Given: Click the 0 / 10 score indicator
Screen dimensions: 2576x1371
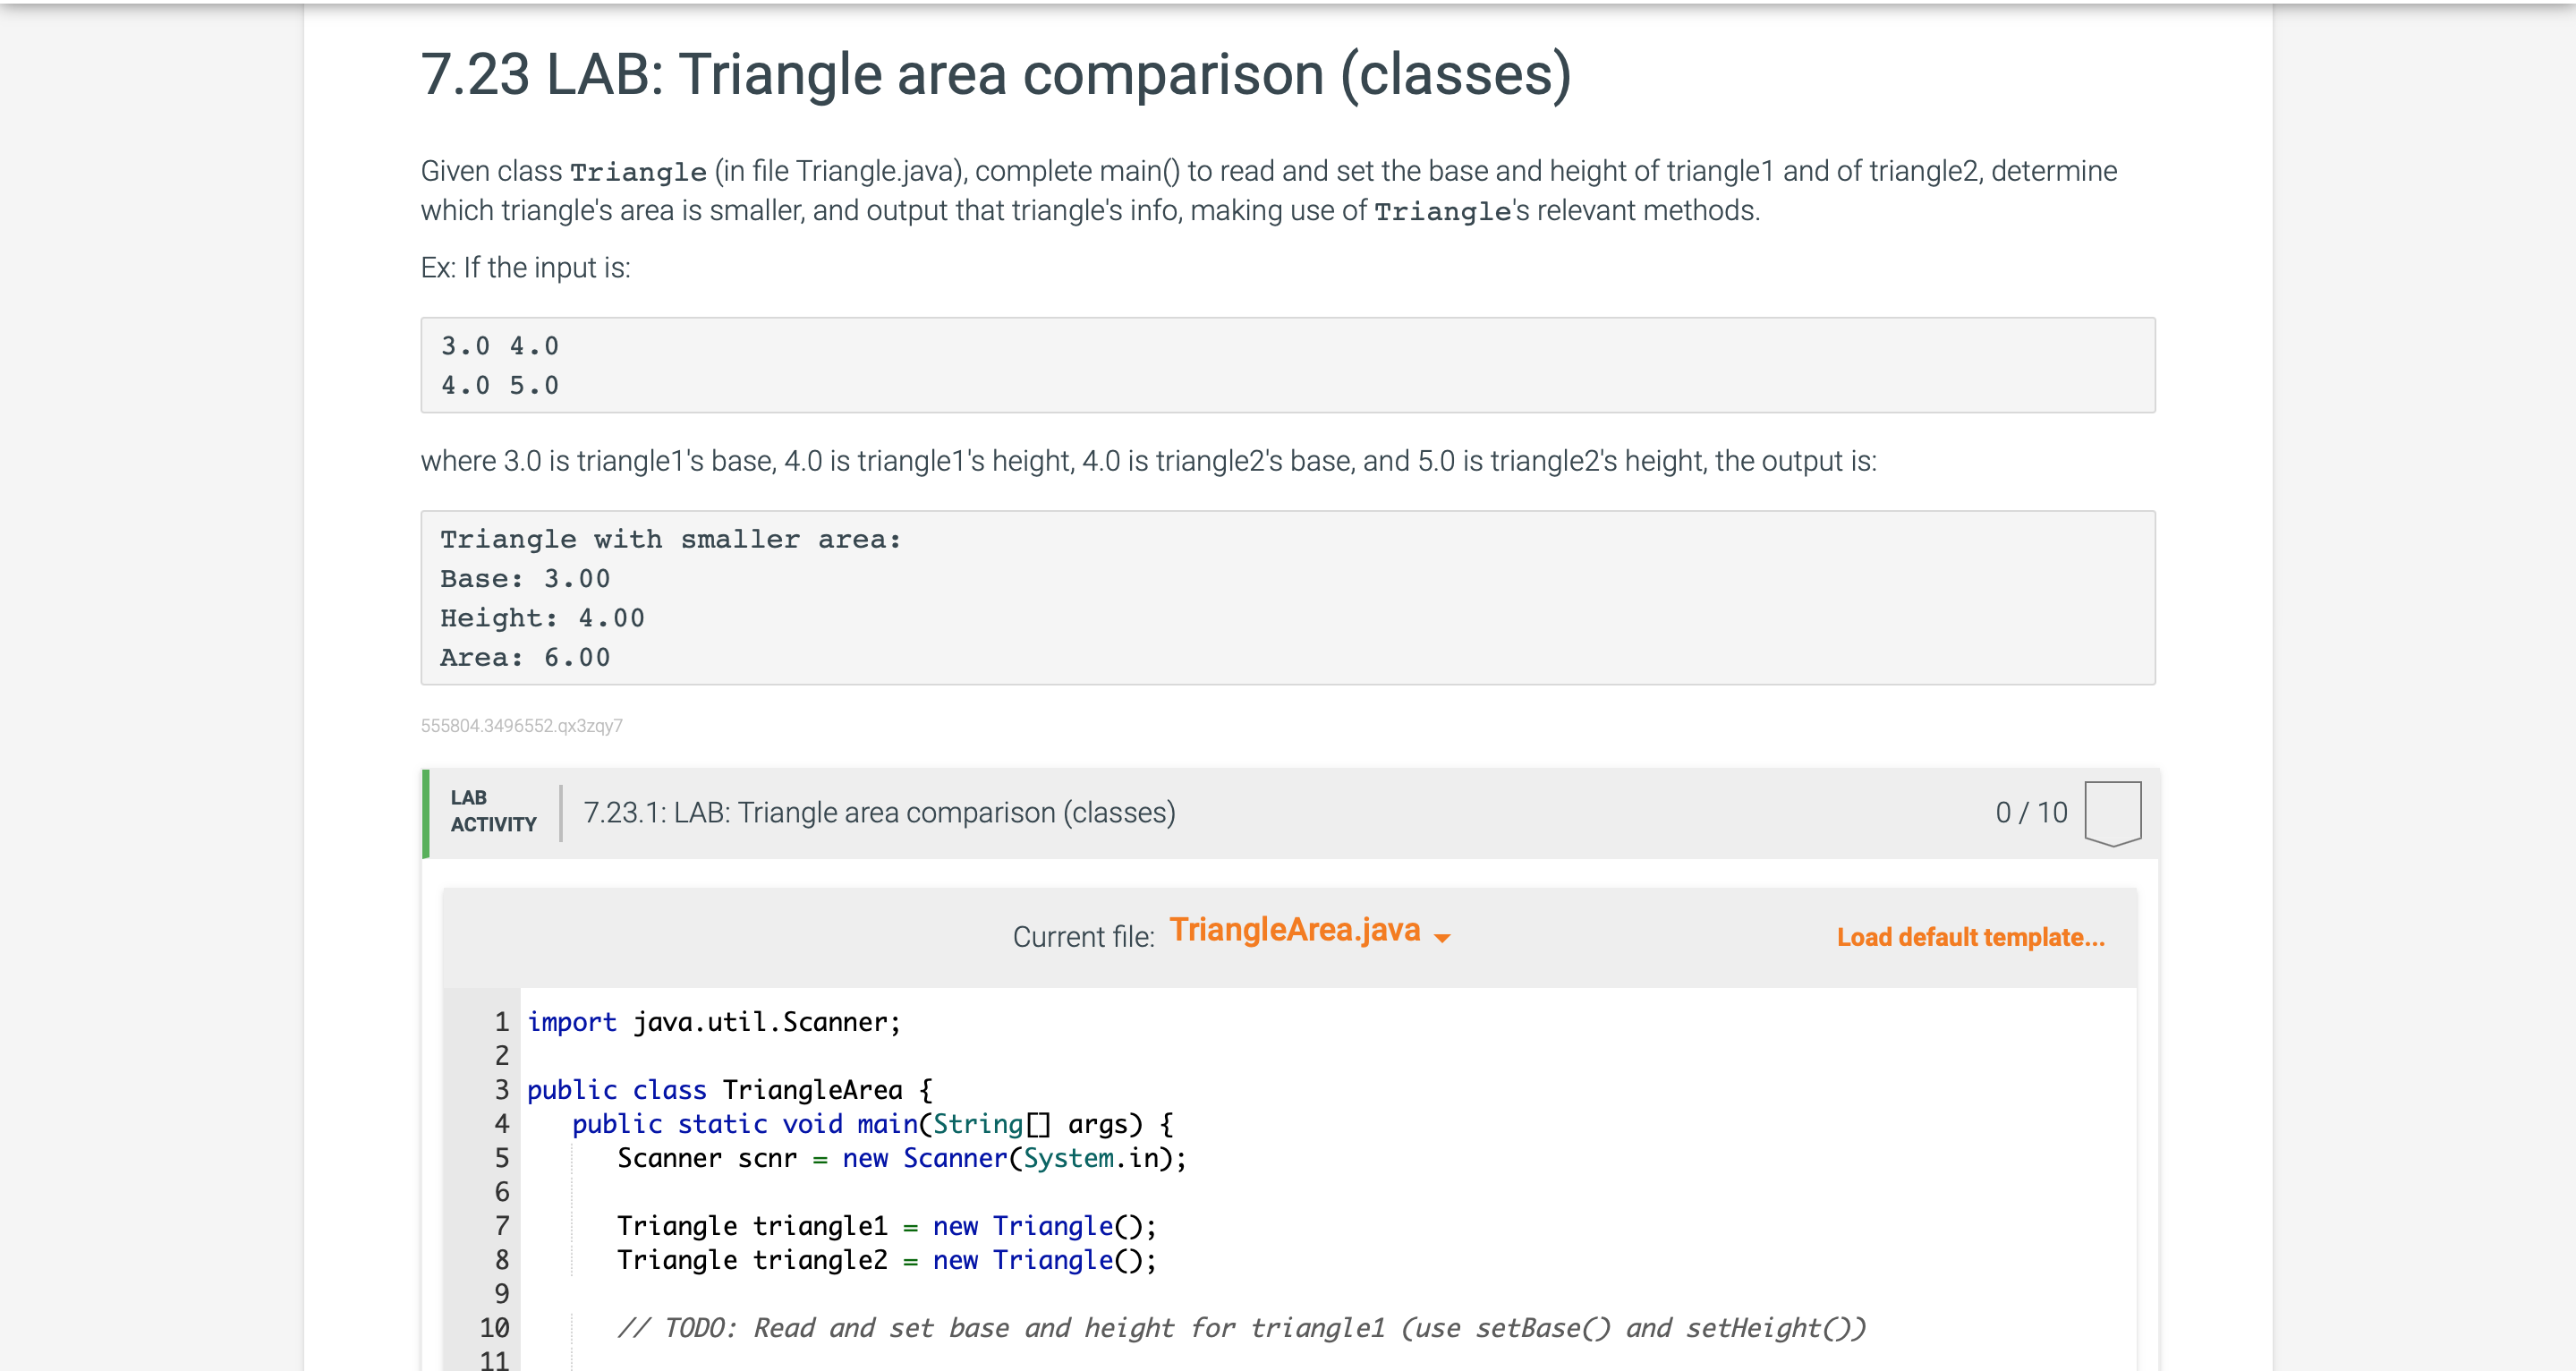Looking at the screenshot, I should (x=2032, y=812).
